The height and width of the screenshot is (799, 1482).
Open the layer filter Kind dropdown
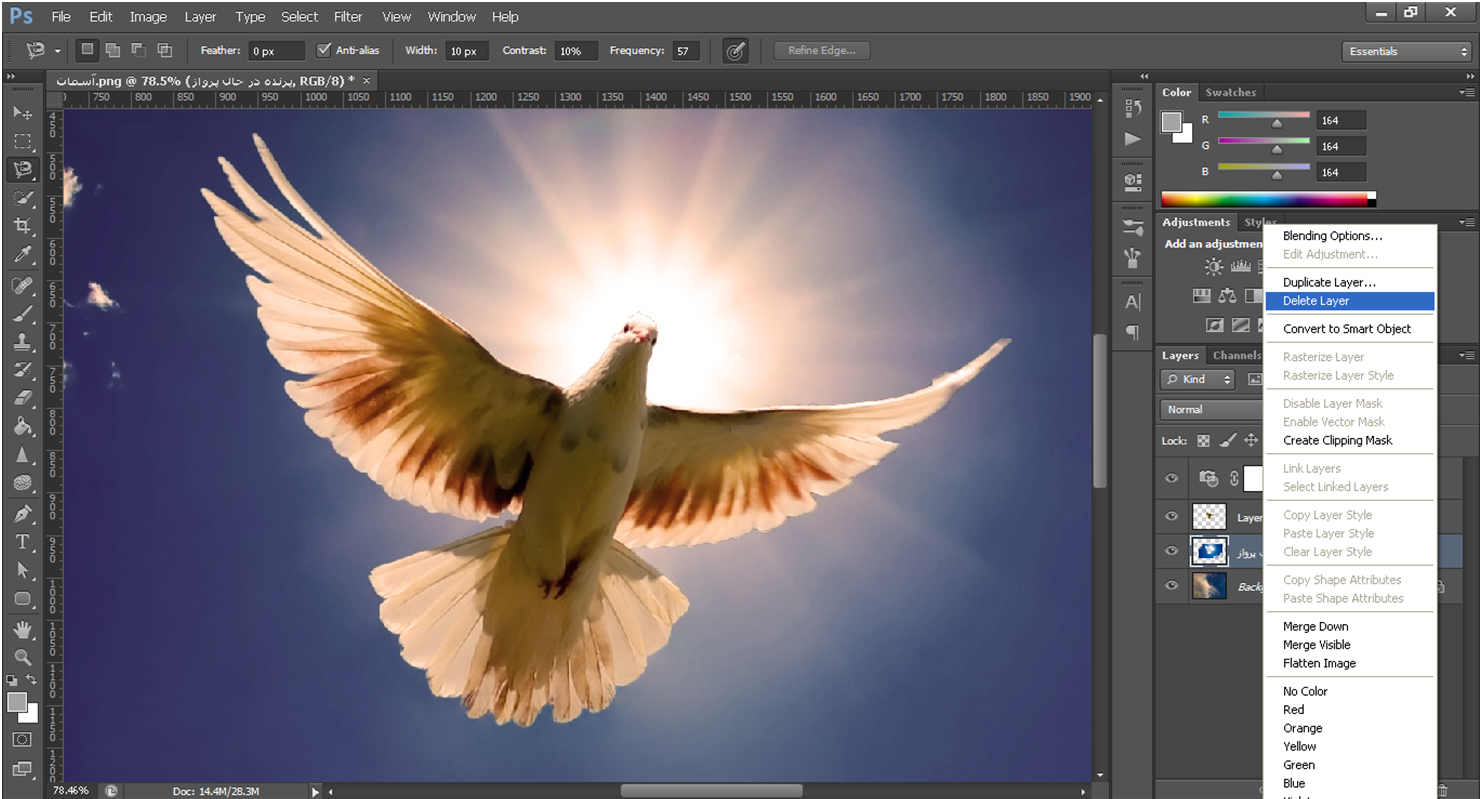point(1199,379)
